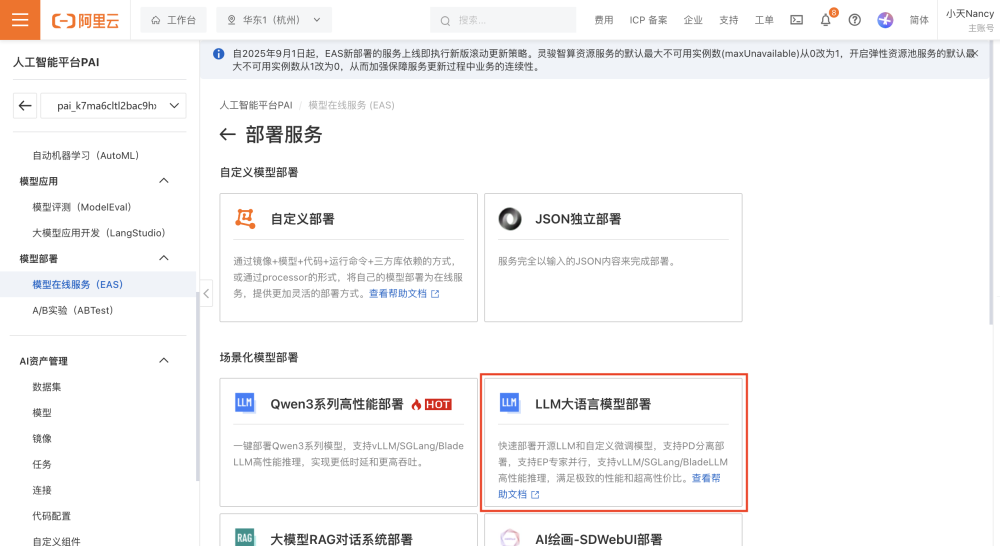
Task: Click the blue info icon in the banner
Action: click(218, 54)
